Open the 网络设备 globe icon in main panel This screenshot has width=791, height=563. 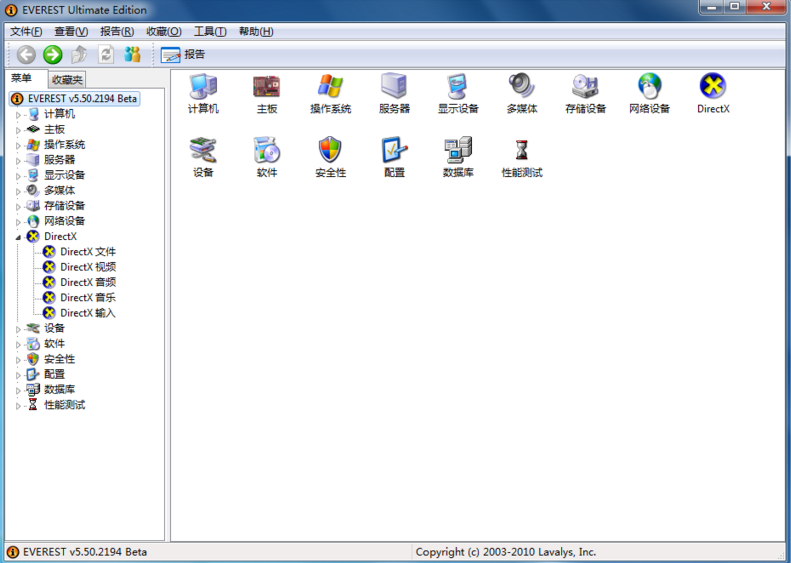649,94
